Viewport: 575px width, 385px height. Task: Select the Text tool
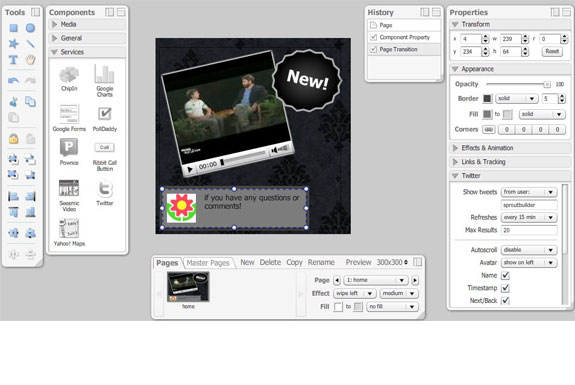point(13,59)
